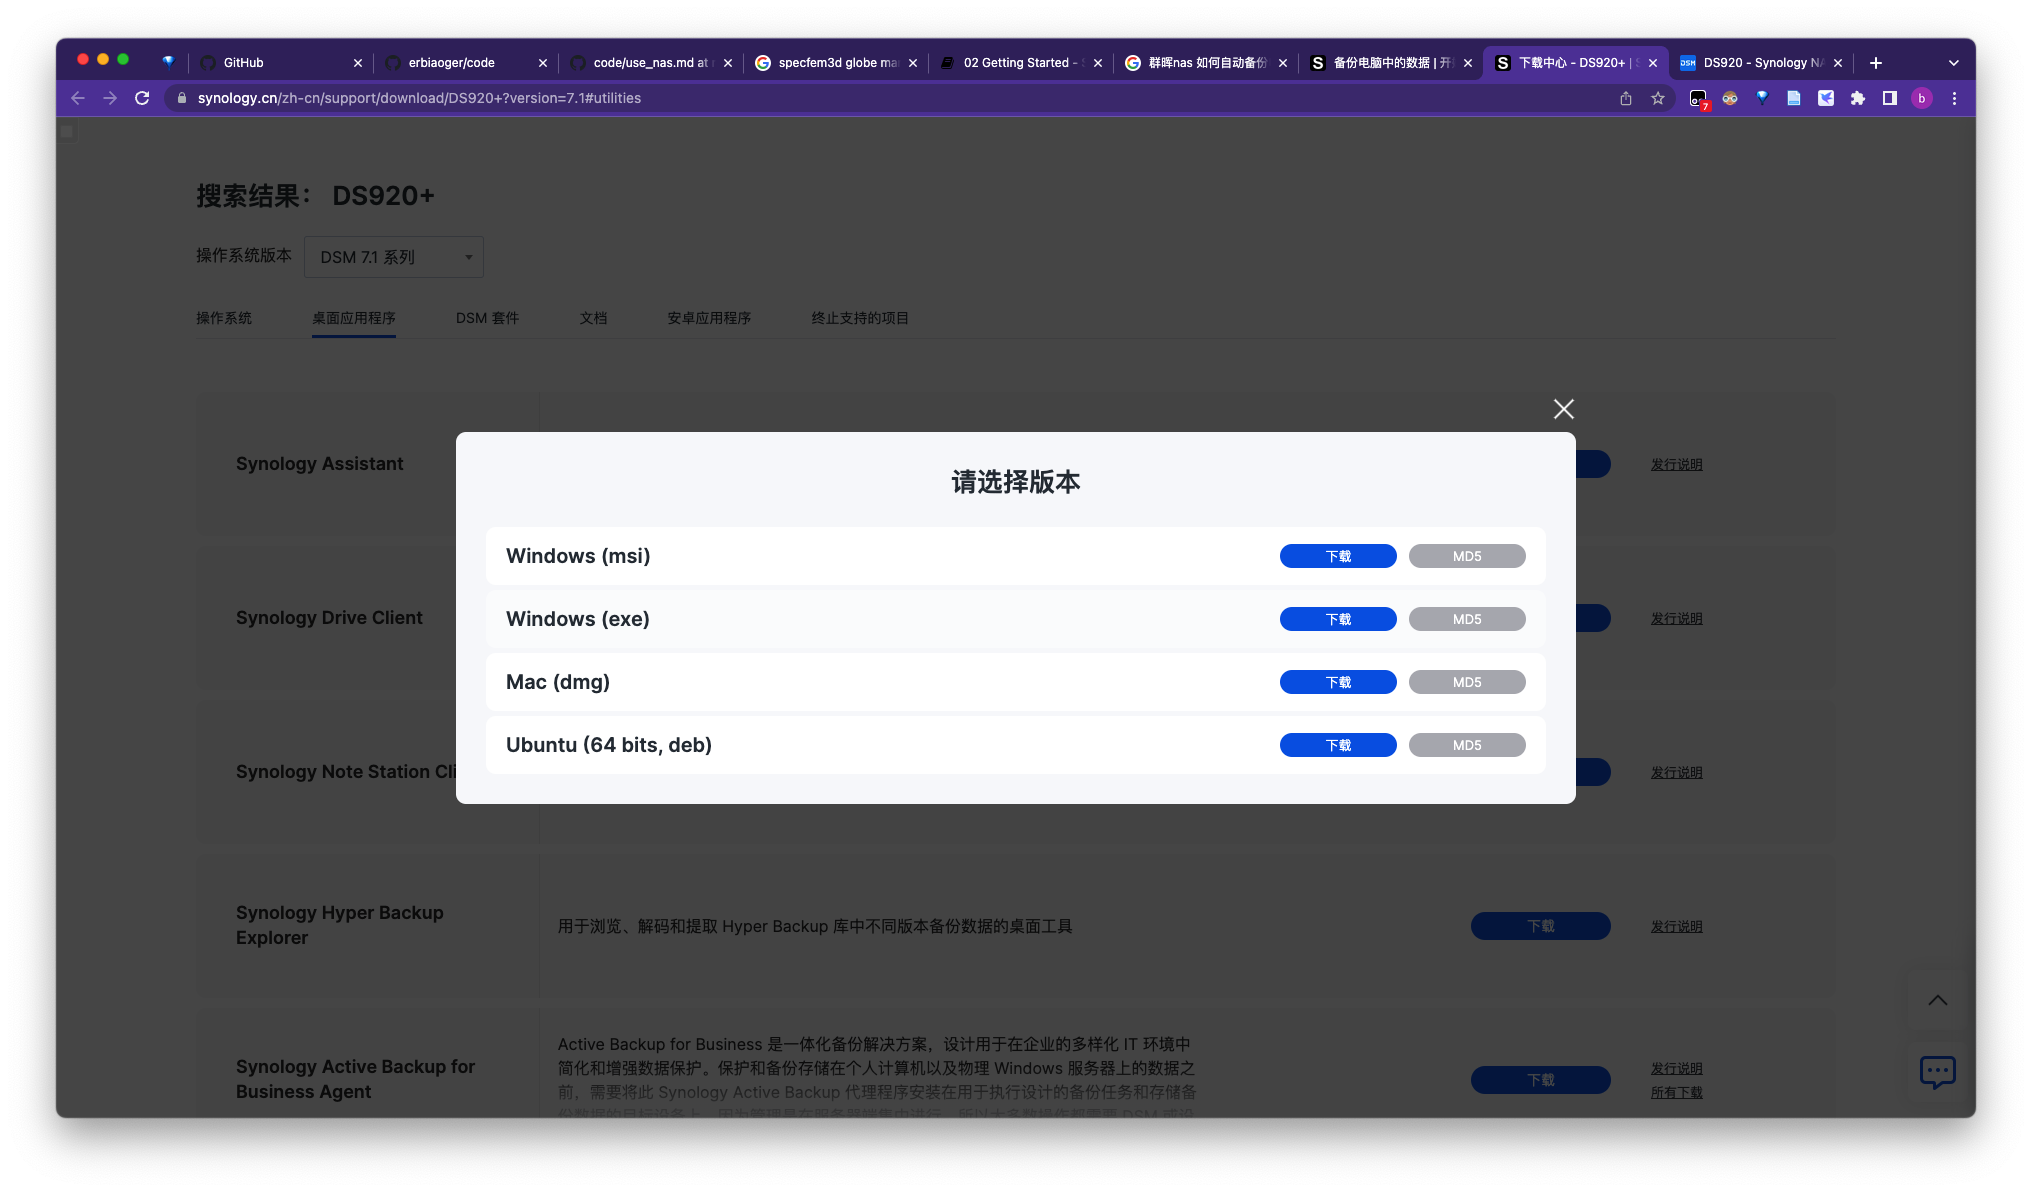Download the Mac (dmg) version
This screenshot has height=1192, width=2032.
1337,682
